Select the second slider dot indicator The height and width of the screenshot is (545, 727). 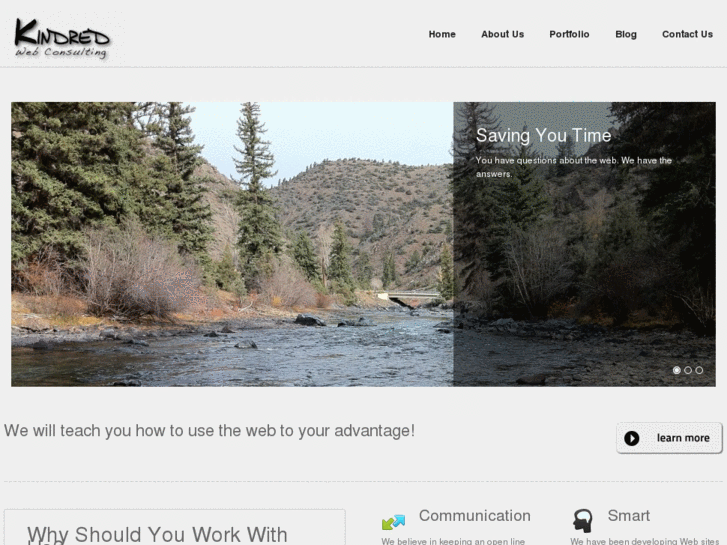688,370
